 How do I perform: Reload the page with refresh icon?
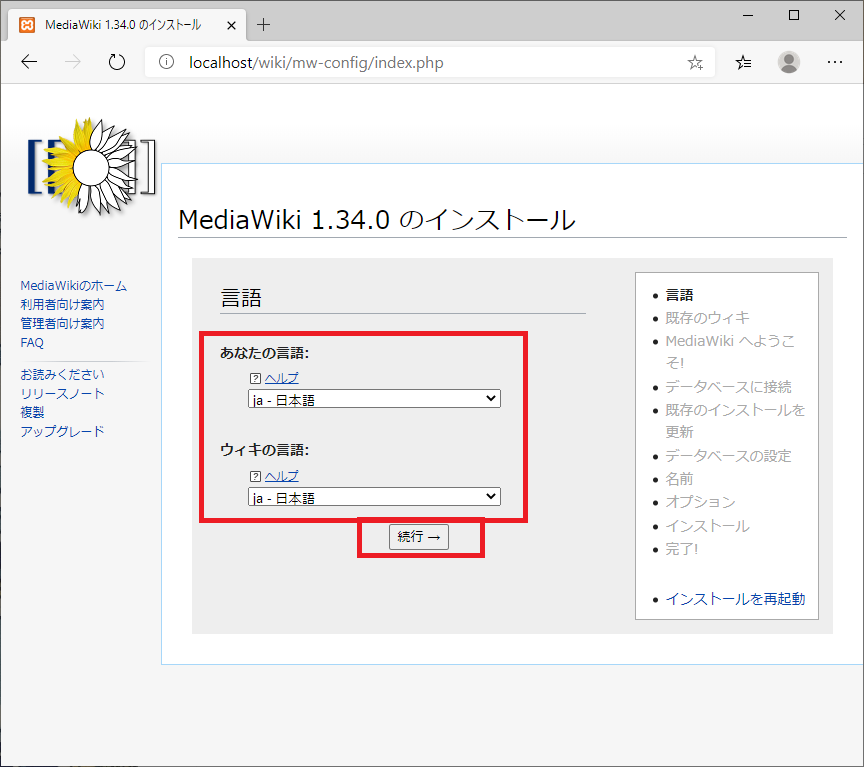point(116,62)
